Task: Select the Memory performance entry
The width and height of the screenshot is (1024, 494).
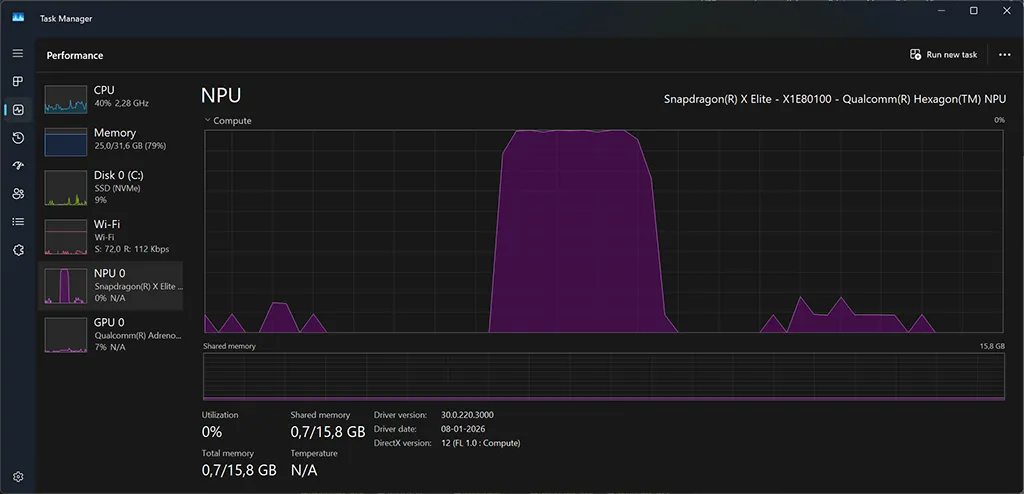Action: 110,140
